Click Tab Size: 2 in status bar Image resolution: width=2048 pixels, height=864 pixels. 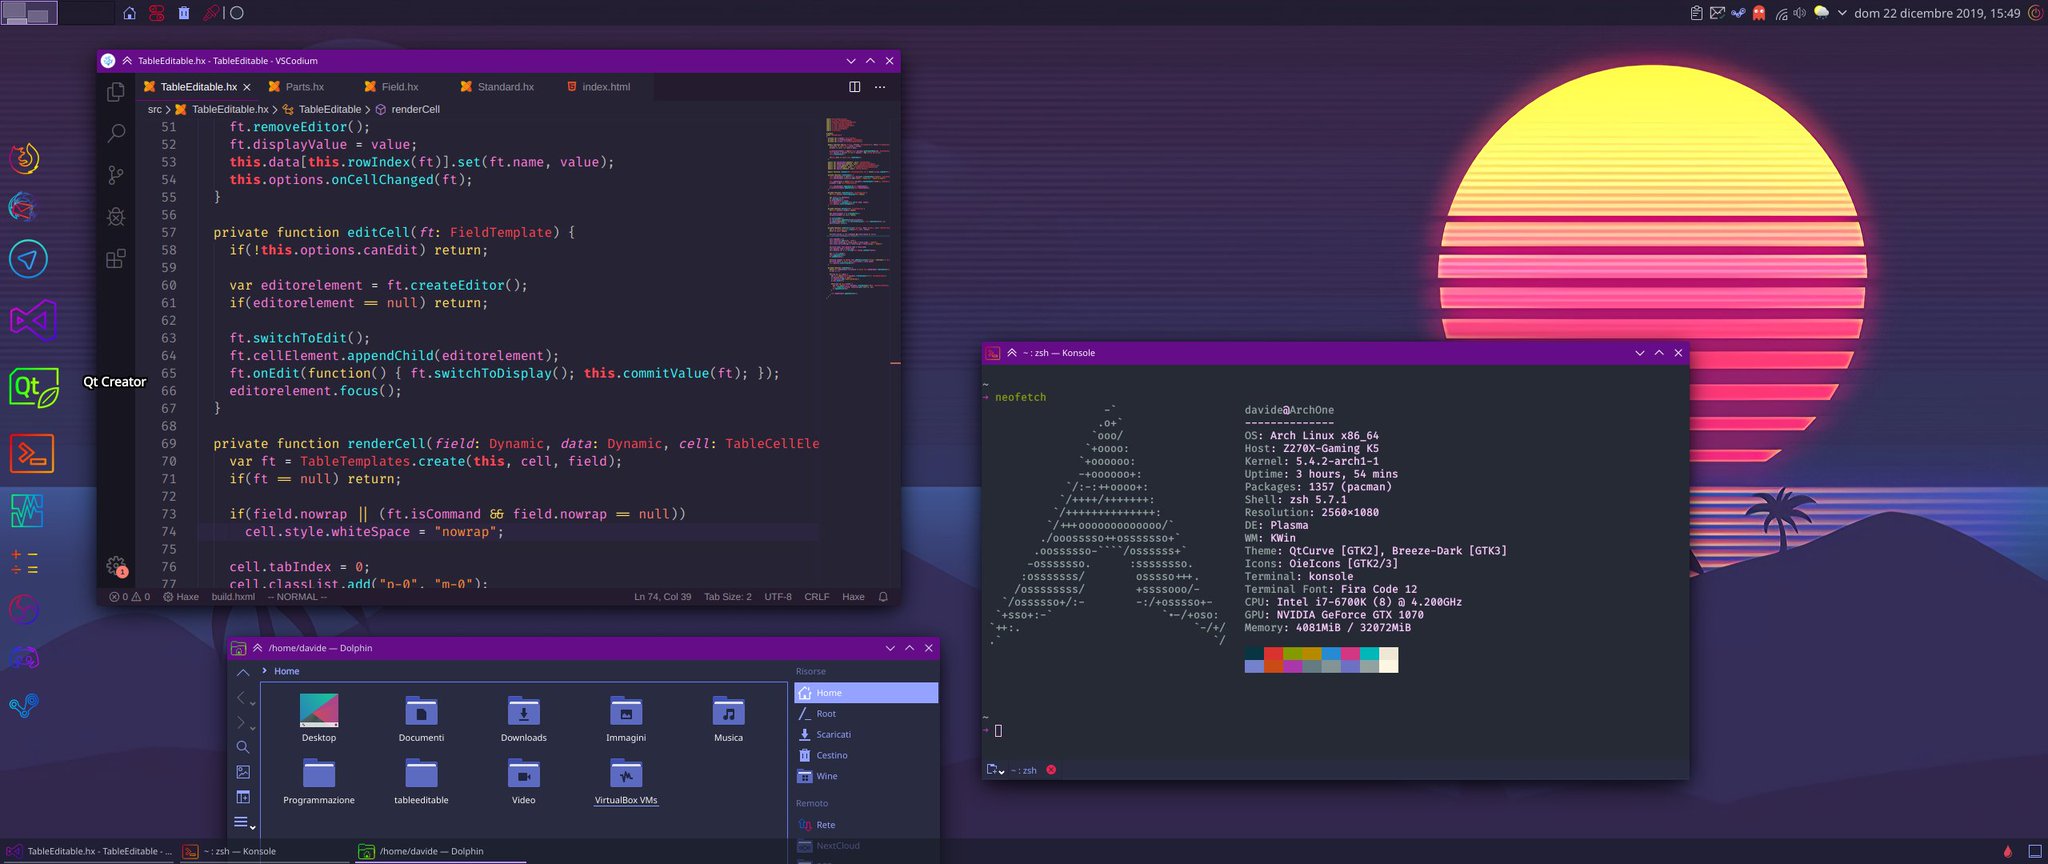tap(728, 597)
